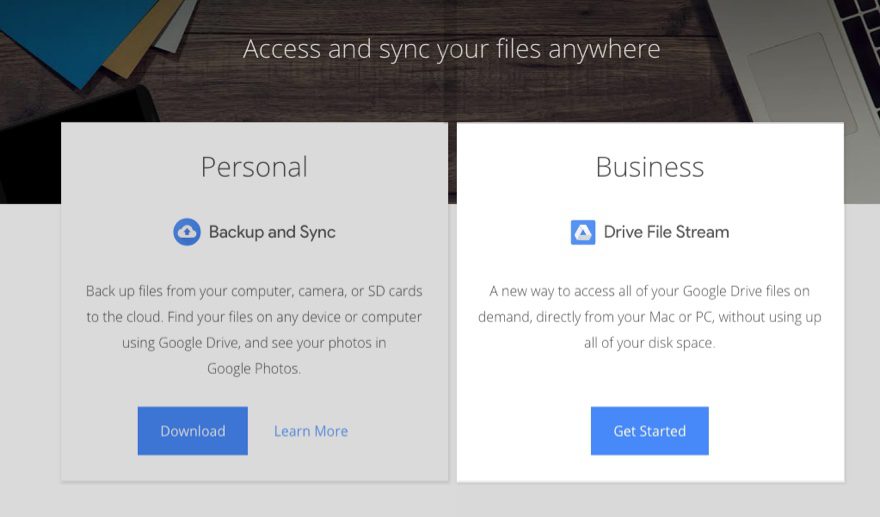
Task: Click the 'A new way to access' description
Action: (x=650, y=317)
